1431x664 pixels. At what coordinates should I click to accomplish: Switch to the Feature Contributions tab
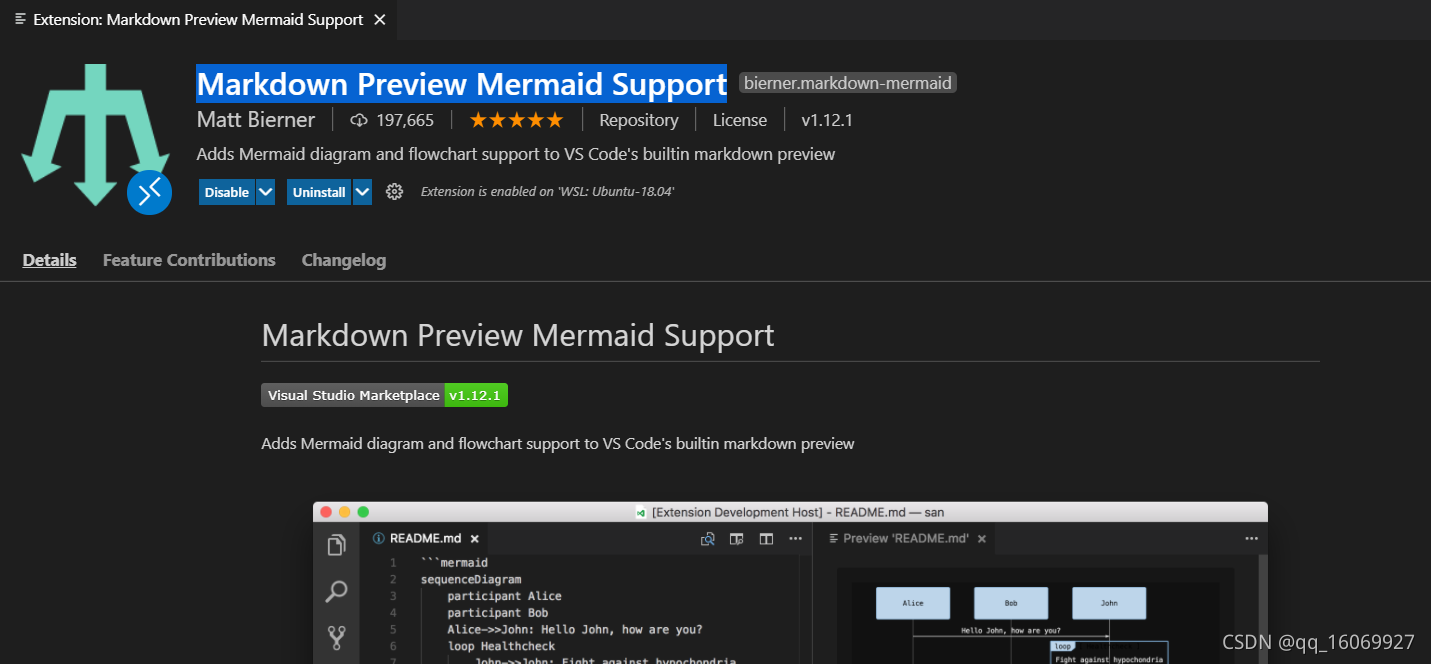pyautogui.click(x=189, y=260)
